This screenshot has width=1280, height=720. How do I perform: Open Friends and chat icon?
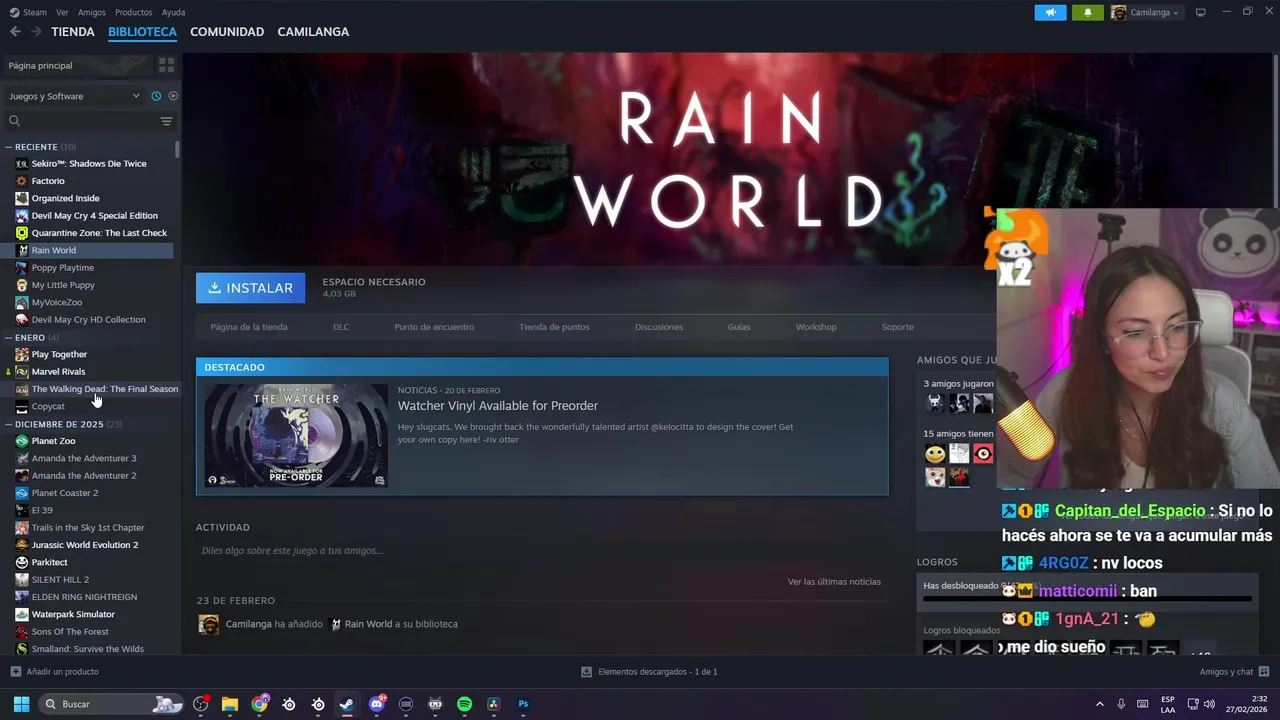[x=1264, y=672]
